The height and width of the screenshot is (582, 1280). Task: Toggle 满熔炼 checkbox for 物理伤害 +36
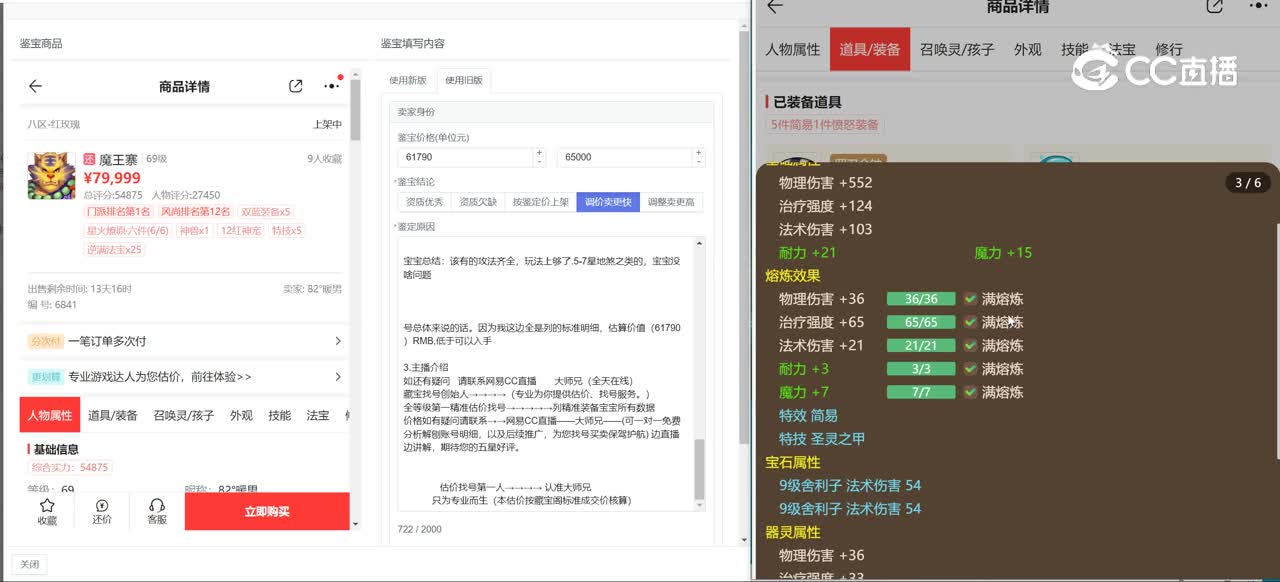pos(970,299)
